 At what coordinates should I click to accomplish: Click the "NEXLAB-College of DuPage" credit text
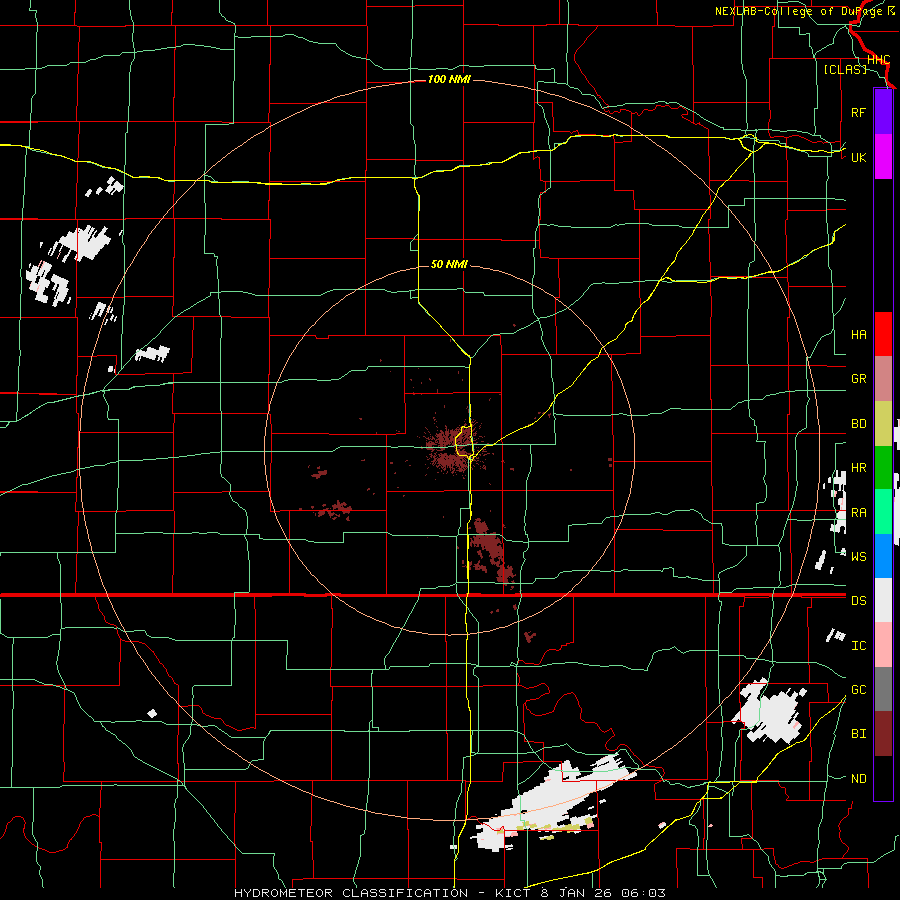click(x=800, y=11)
